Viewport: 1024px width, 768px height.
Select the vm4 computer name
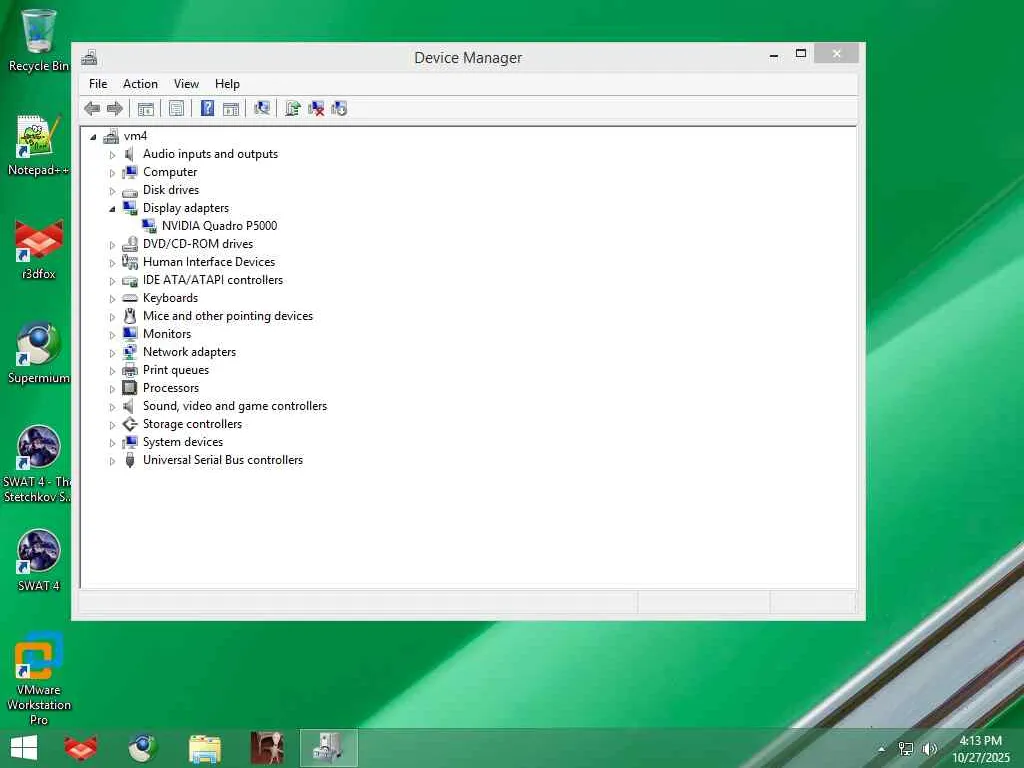135,136
